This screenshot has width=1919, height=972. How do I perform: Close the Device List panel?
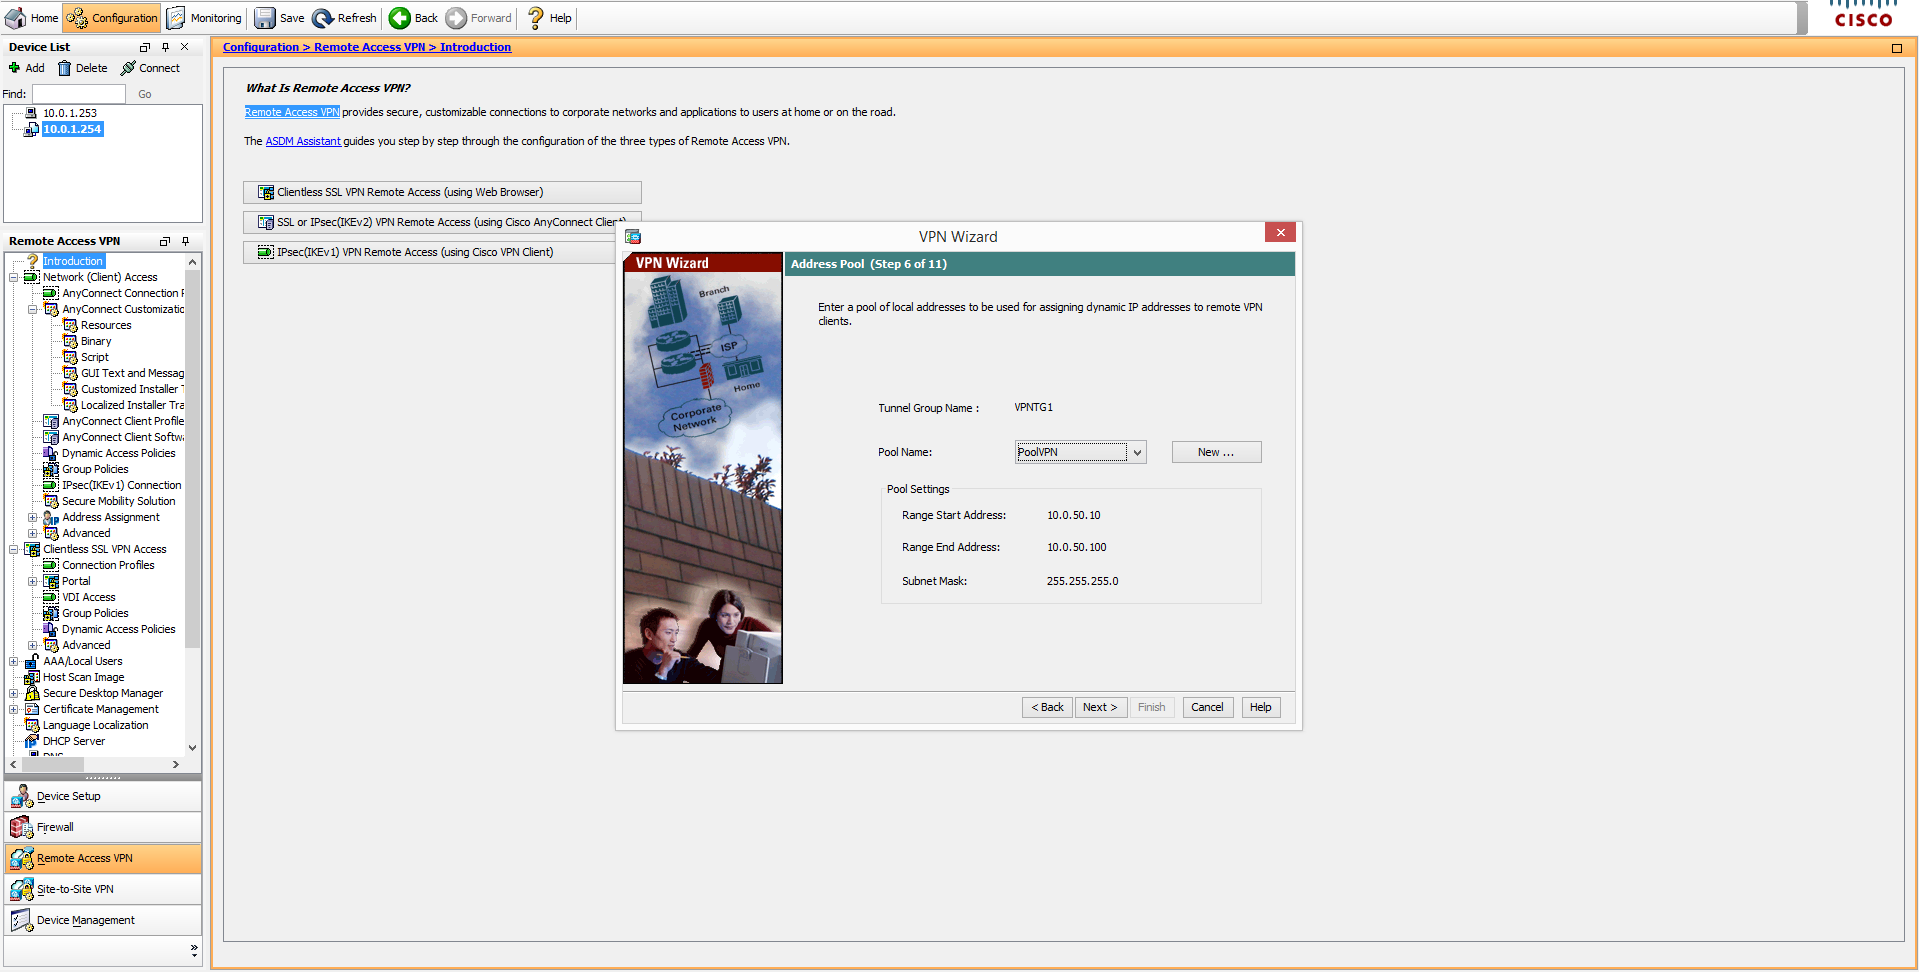click(x=184, y=47)
